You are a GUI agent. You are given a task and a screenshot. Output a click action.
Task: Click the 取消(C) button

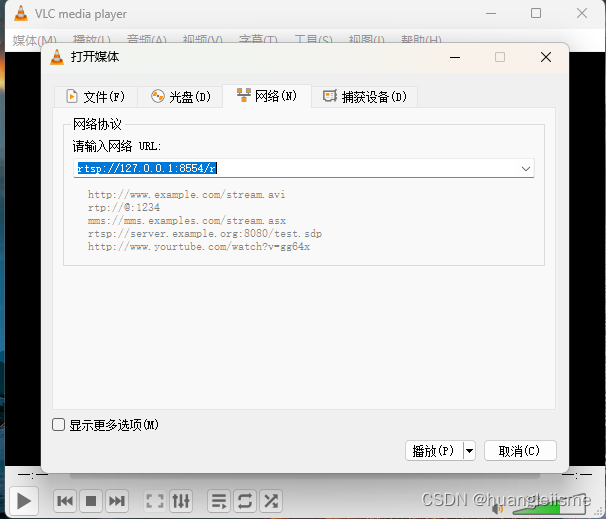(x=520, y=451)
